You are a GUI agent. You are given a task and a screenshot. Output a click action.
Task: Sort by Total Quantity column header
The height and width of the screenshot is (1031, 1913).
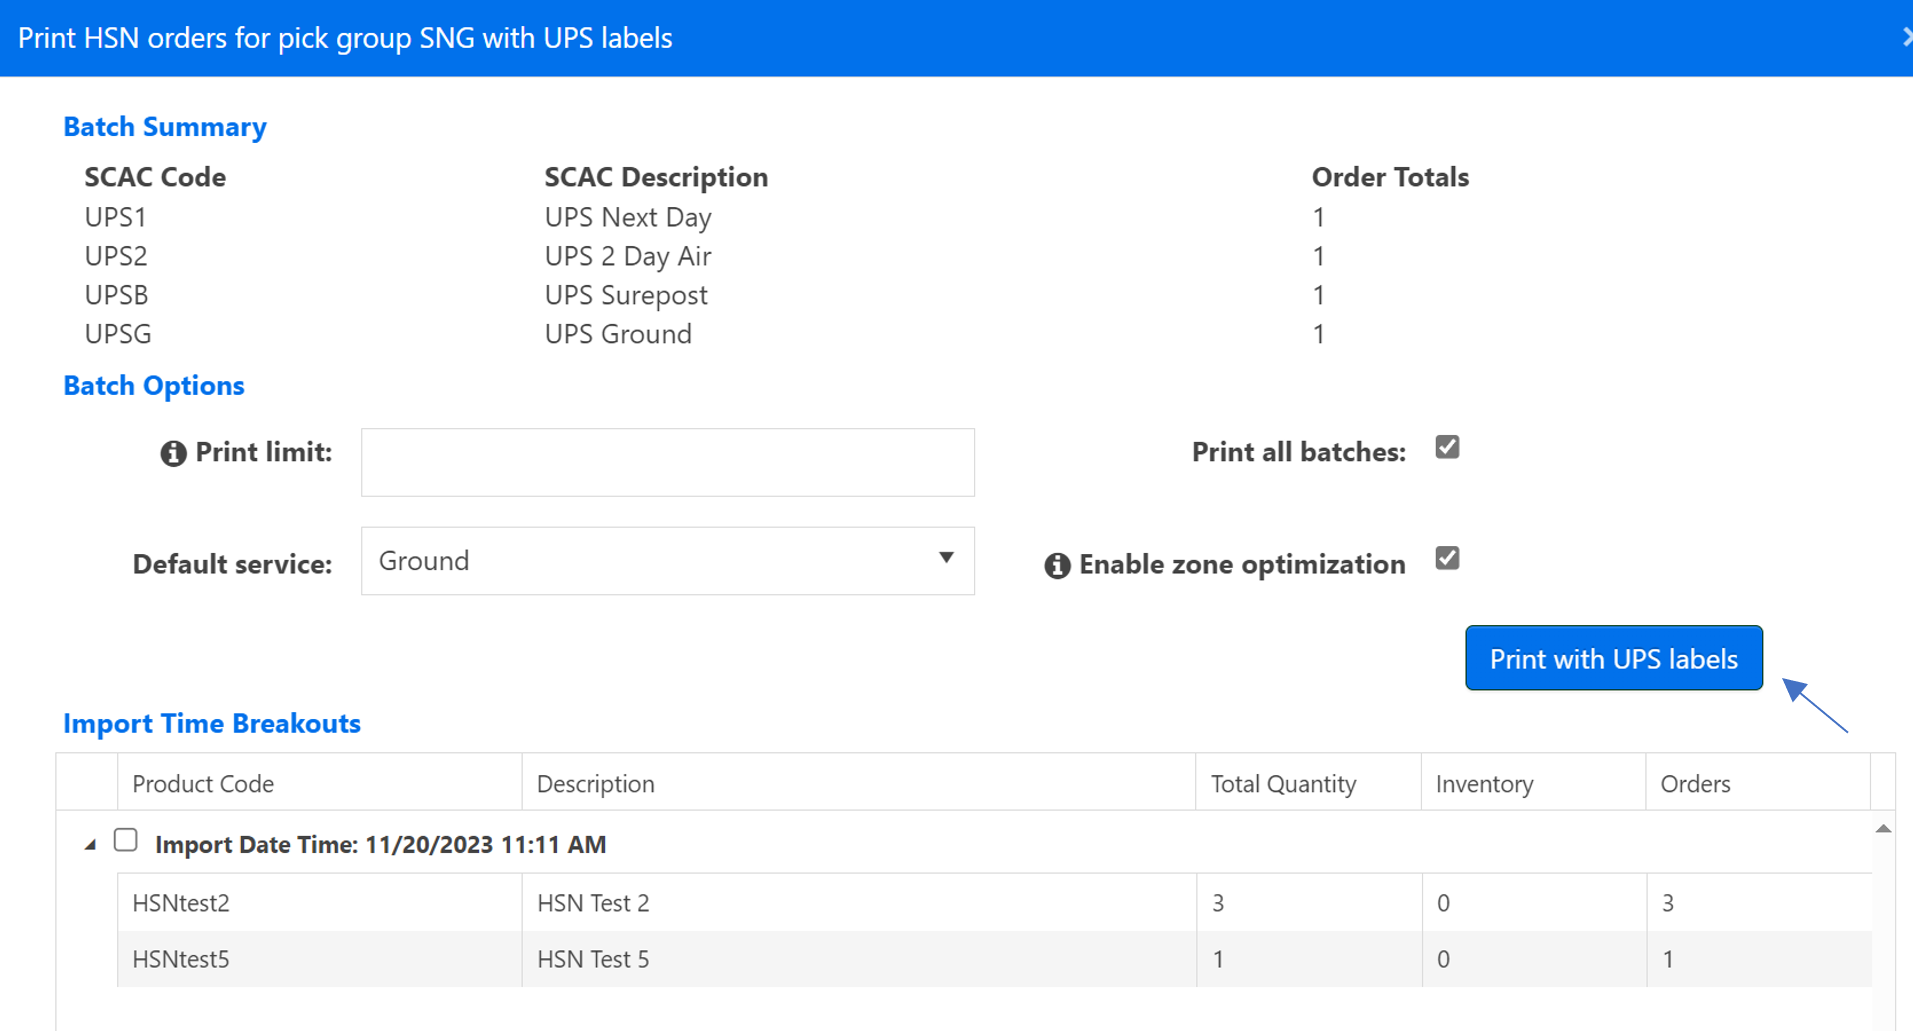1283,783
